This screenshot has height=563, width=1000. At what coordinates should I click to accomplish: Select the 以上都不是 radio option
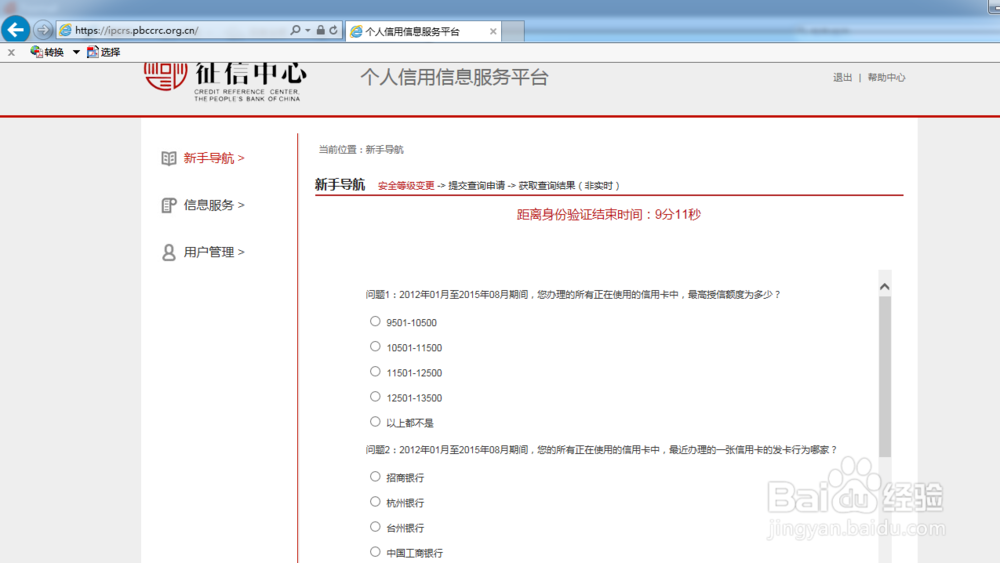375,421
